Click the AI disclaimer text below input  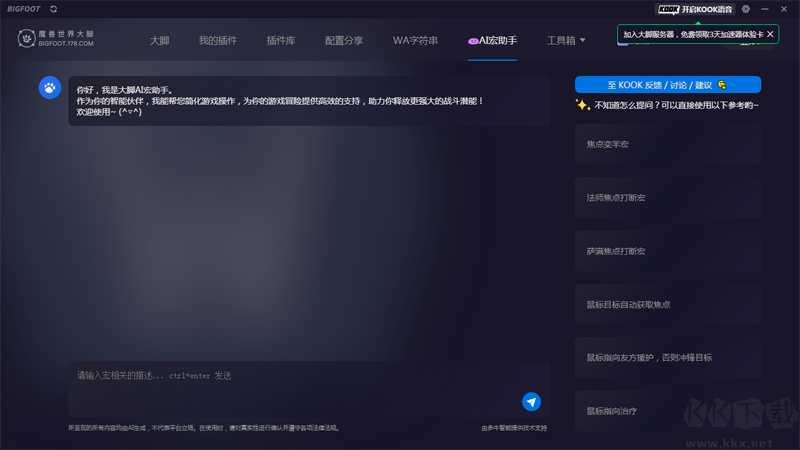[204, 428]
